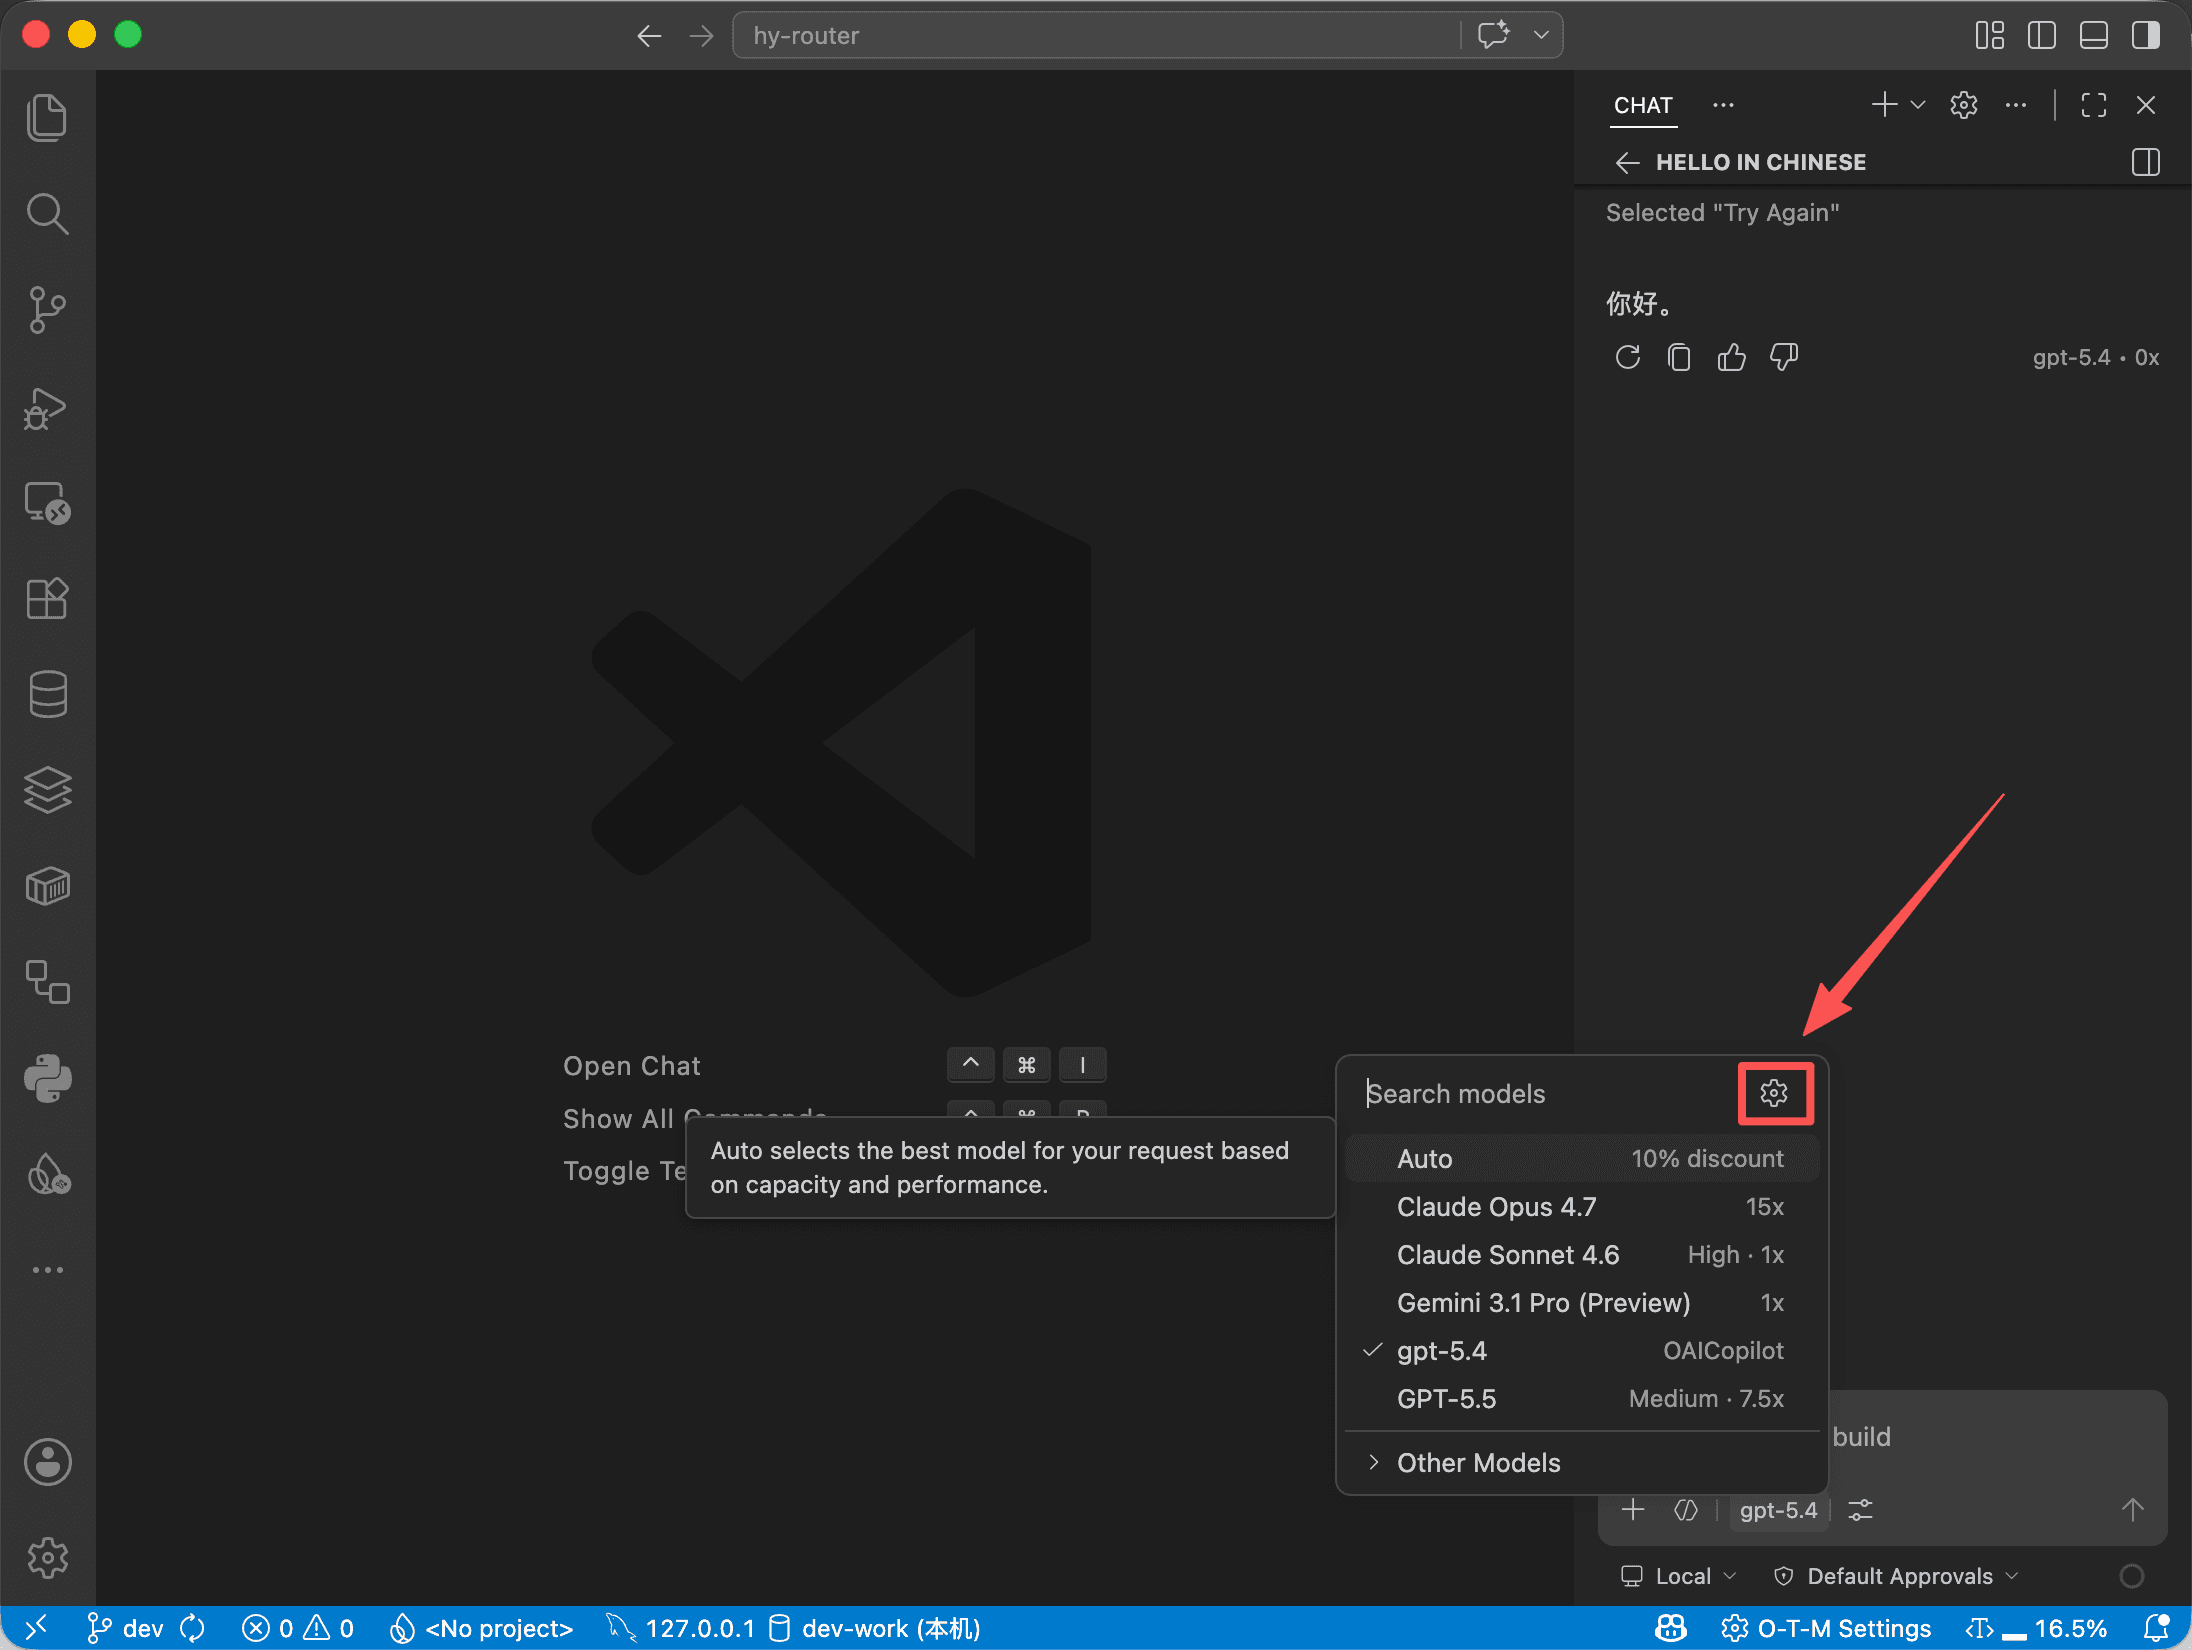
Task: Open the Python view in activity bar
Action: [47, 1078]
